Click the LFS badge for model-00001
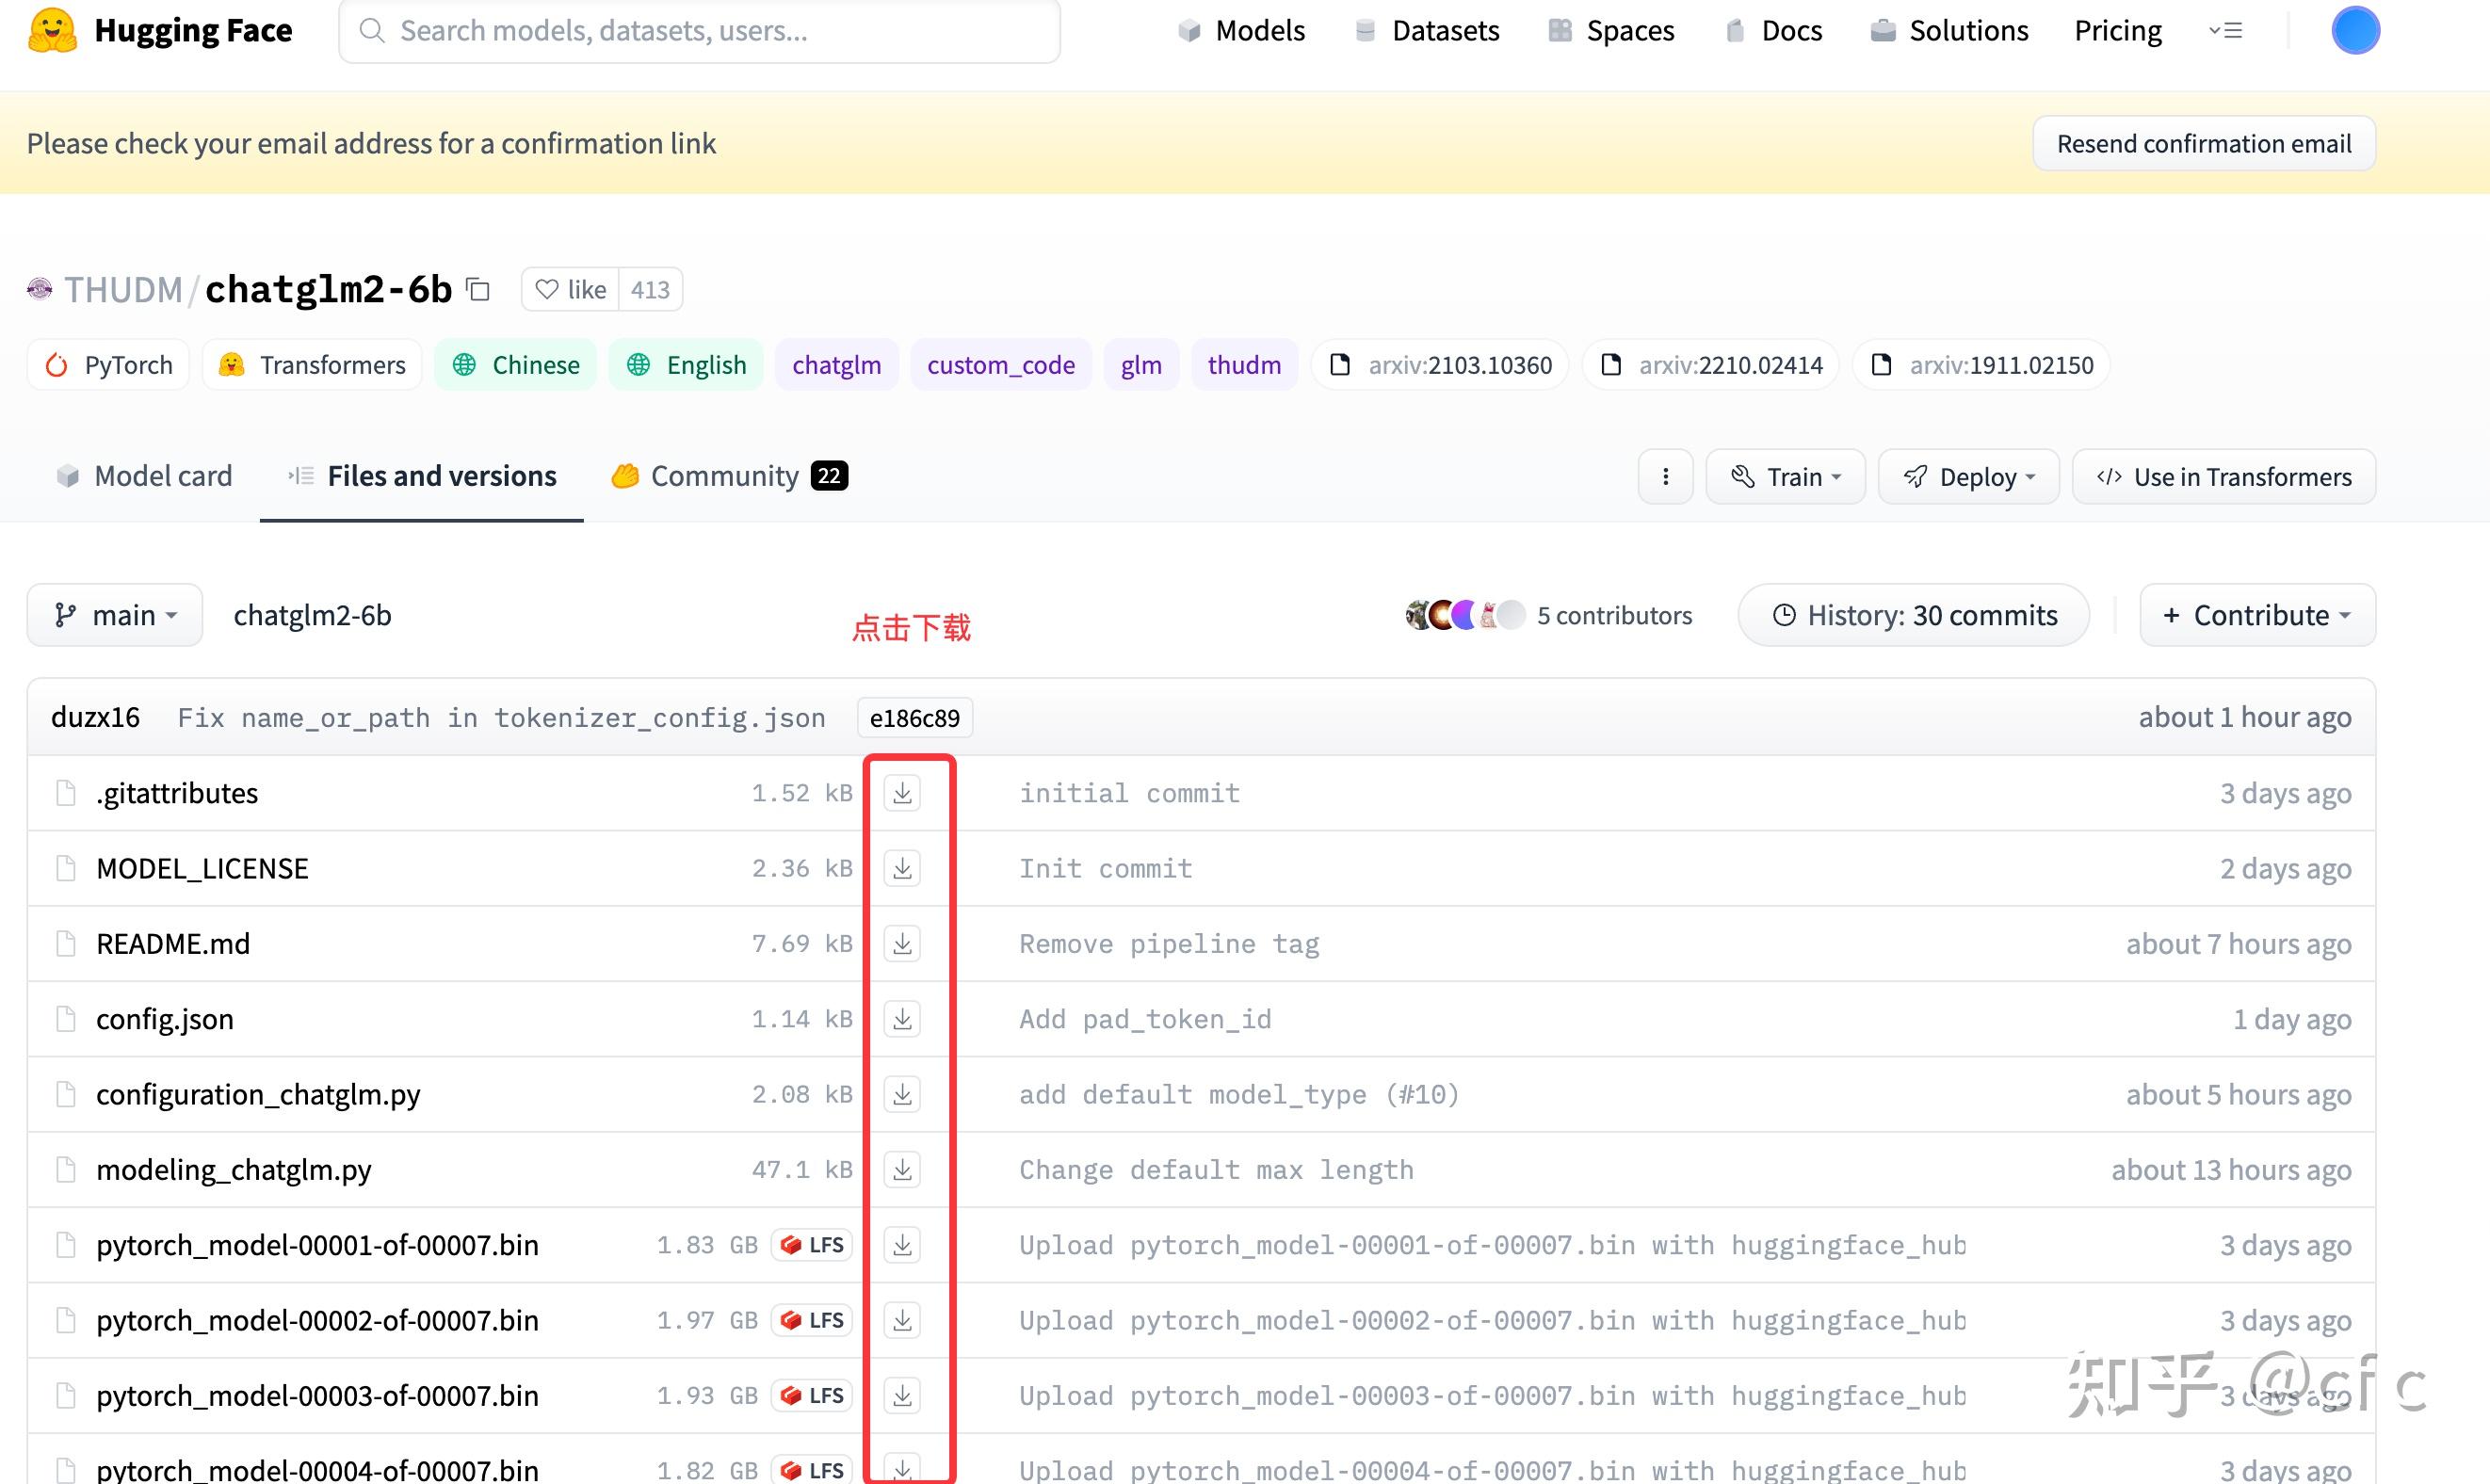The height and width of the screenshot is (1484, 2490). pyautogui.click(x=812, y=1245)
